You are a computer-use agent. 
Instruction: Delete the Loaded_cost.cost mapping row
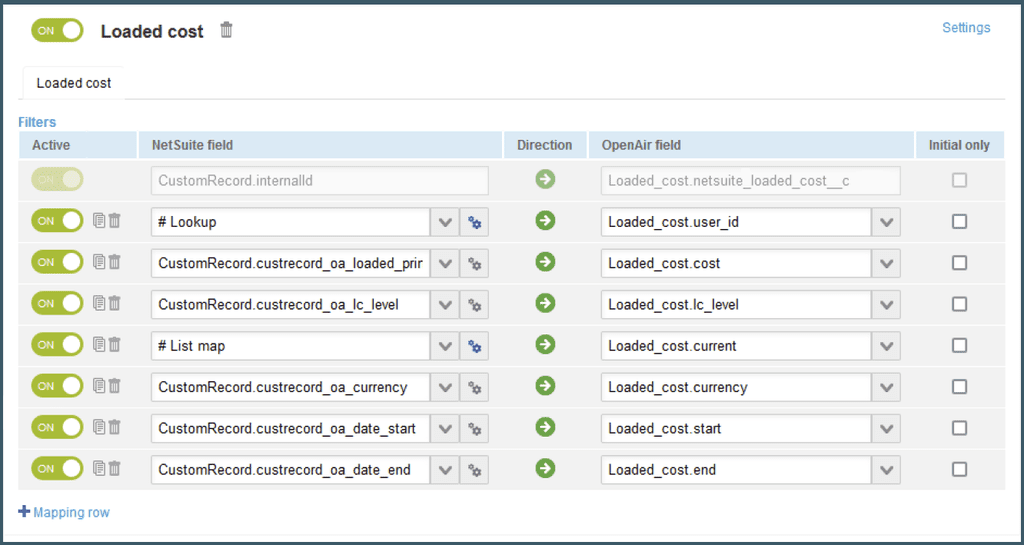click(114, 262)
